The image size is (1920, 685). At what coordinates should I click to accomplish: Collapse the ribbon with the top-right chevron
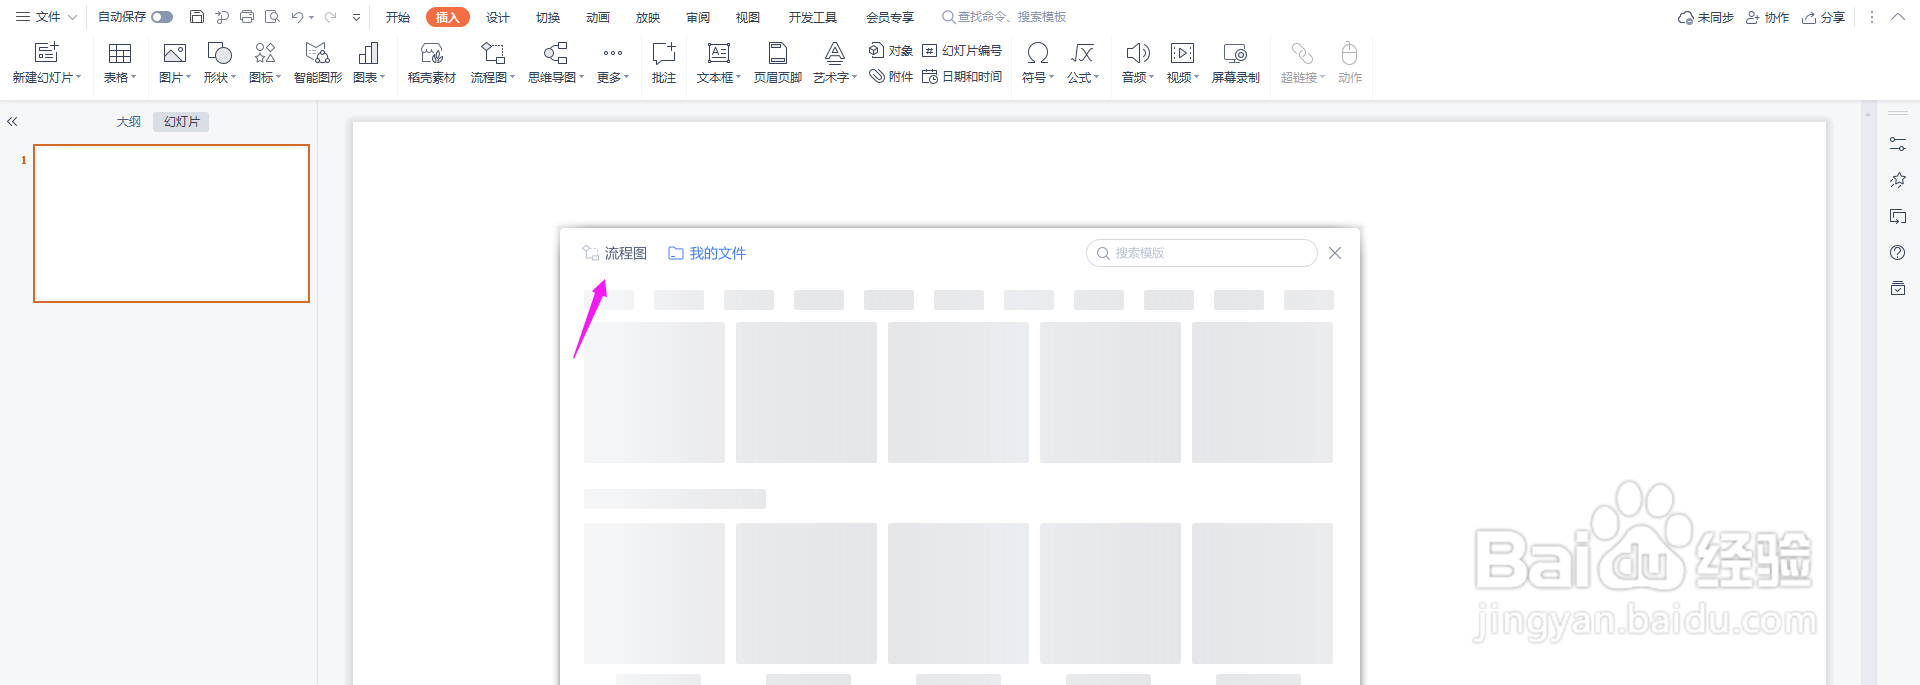(1897, 17)
